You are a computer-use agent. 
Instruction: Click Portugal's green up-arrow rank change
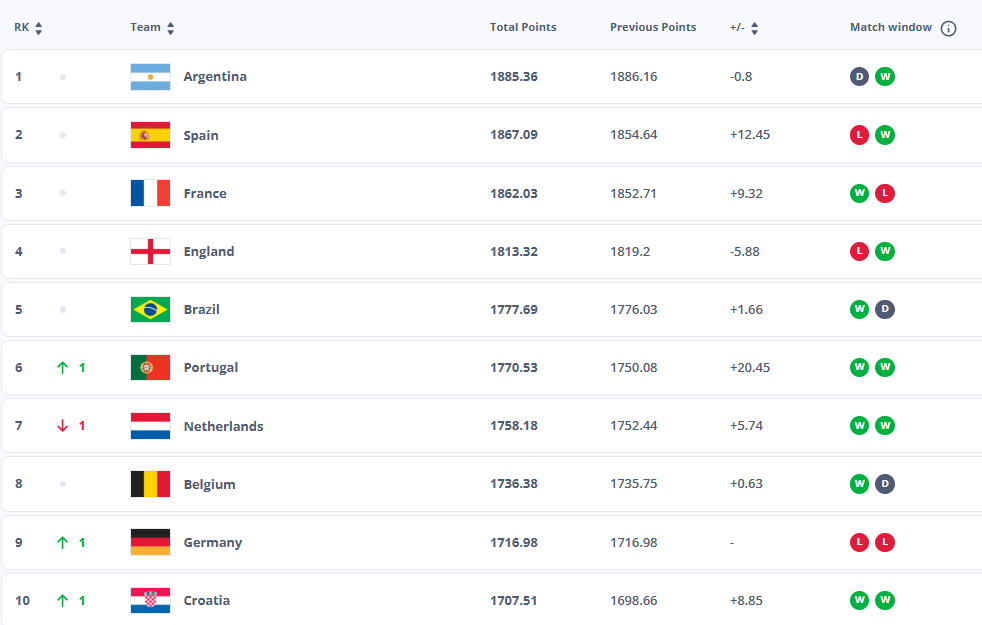click(x=63, y=368)
